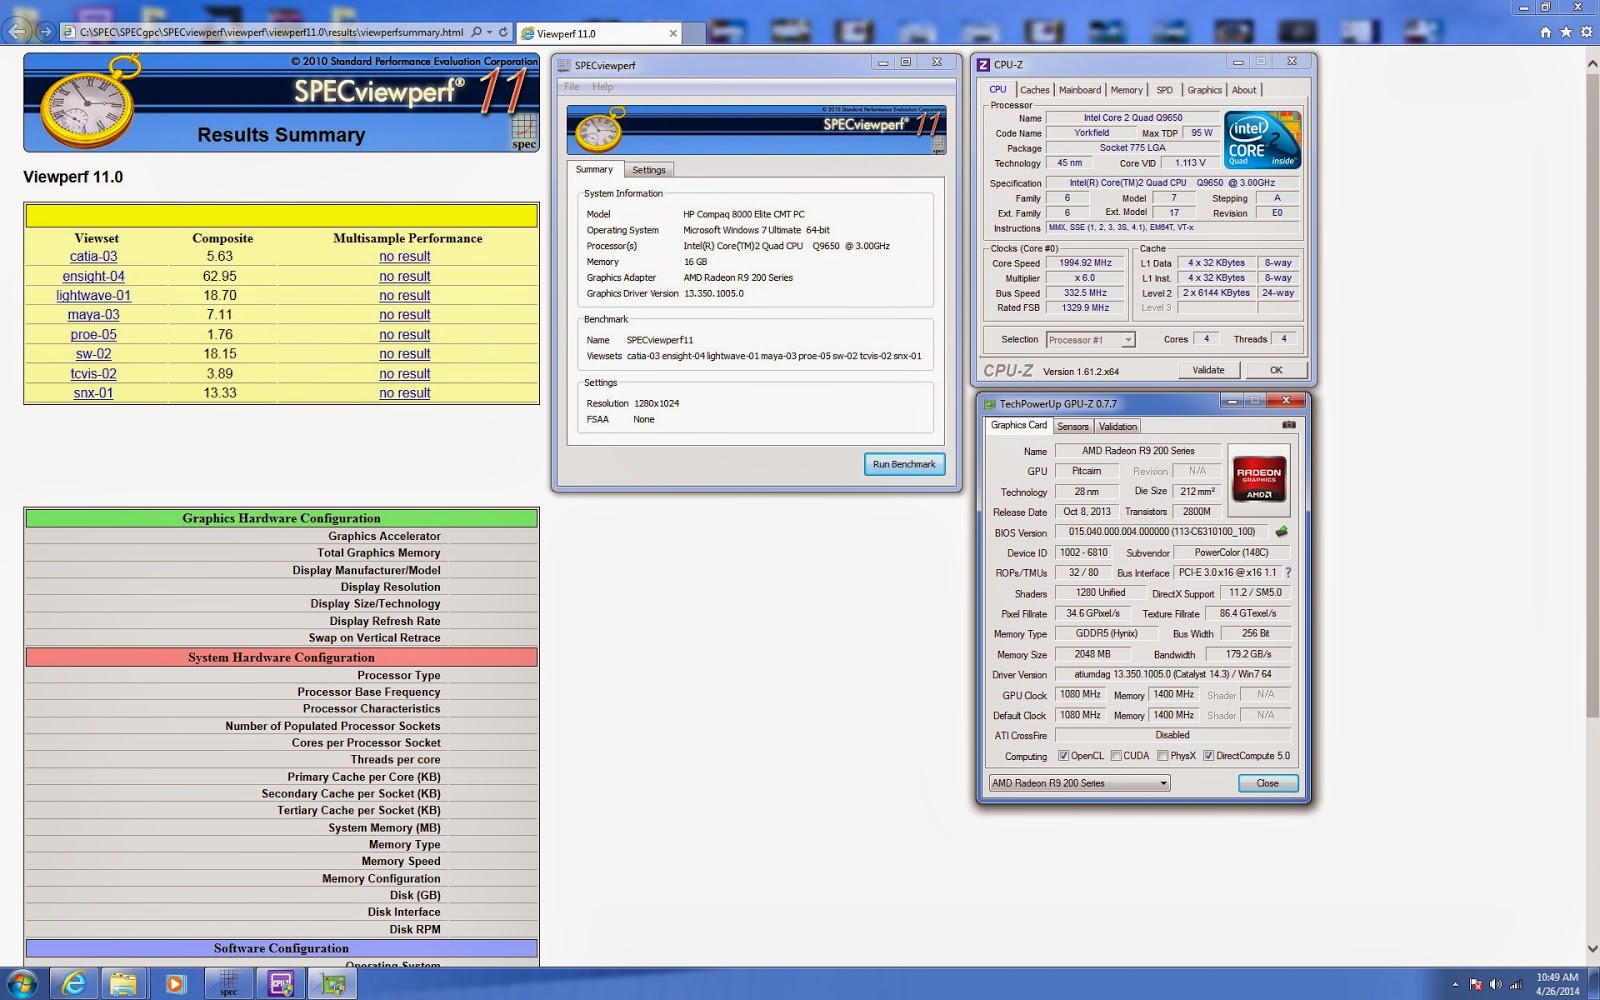
Task: Switch to the SPECviewperf taskbar icon
Action: [x=228, y=984]
